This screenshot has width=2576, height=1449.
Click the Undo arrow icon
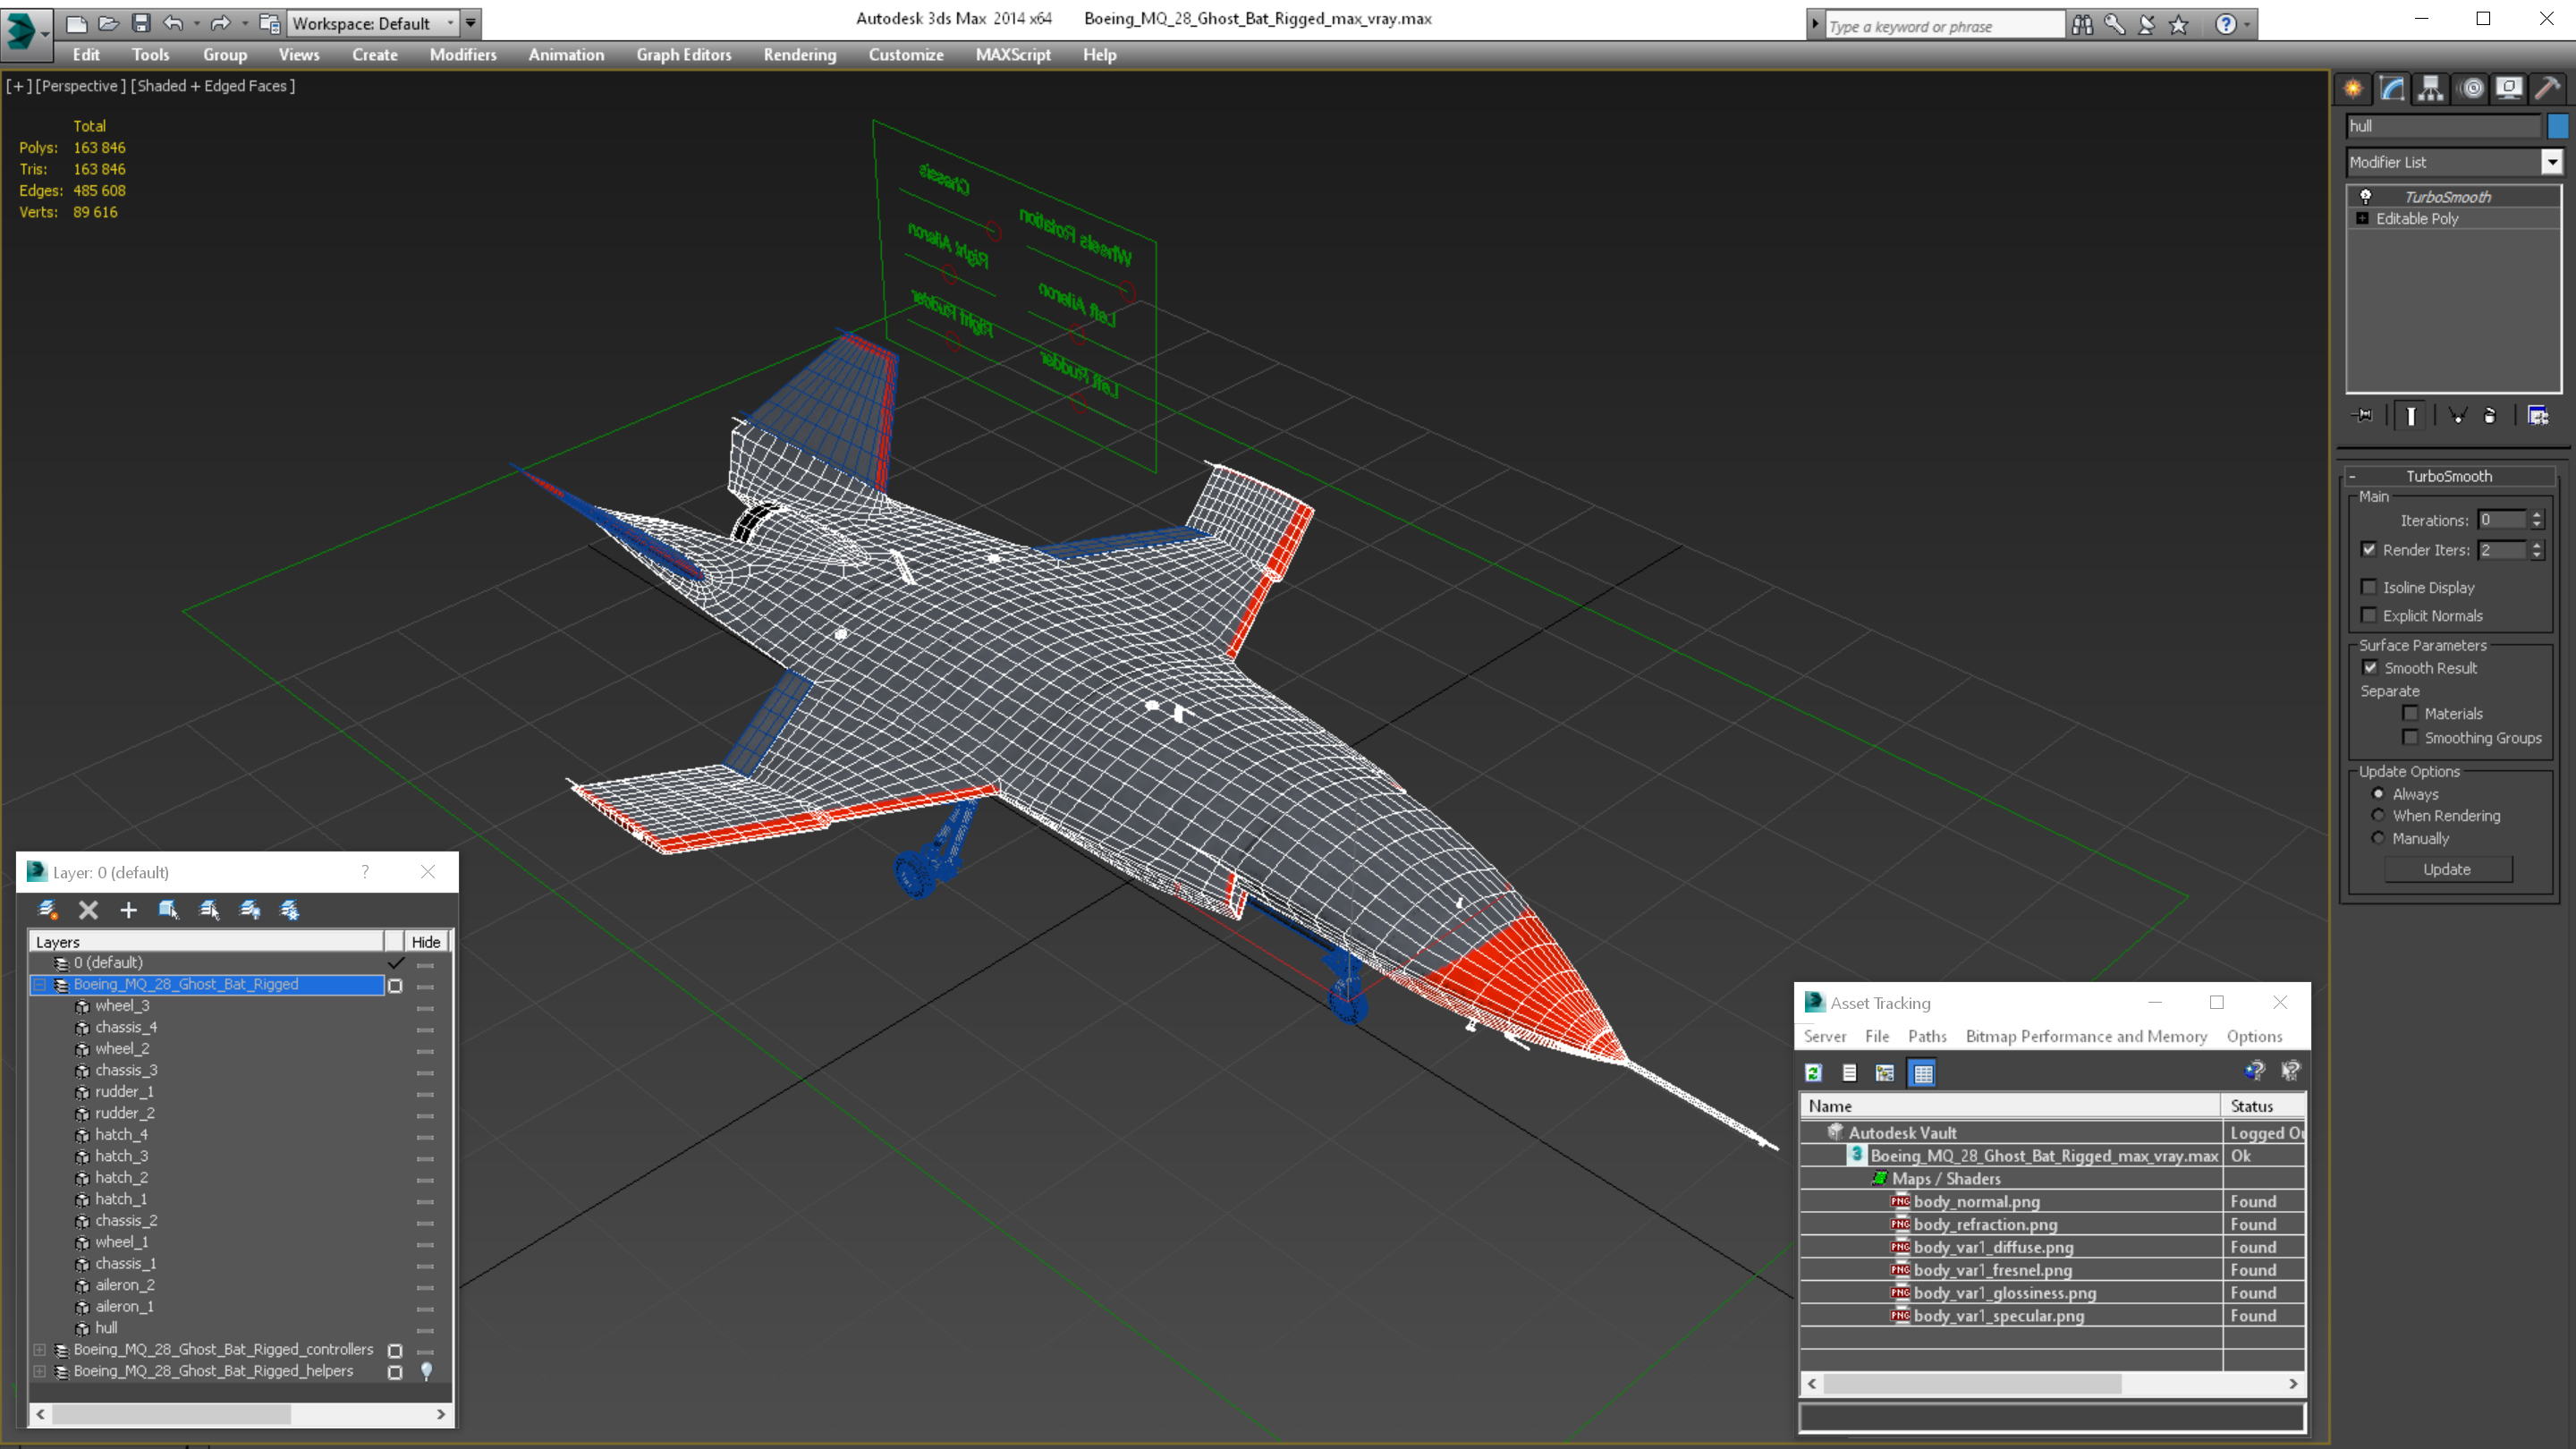point(173,22)
